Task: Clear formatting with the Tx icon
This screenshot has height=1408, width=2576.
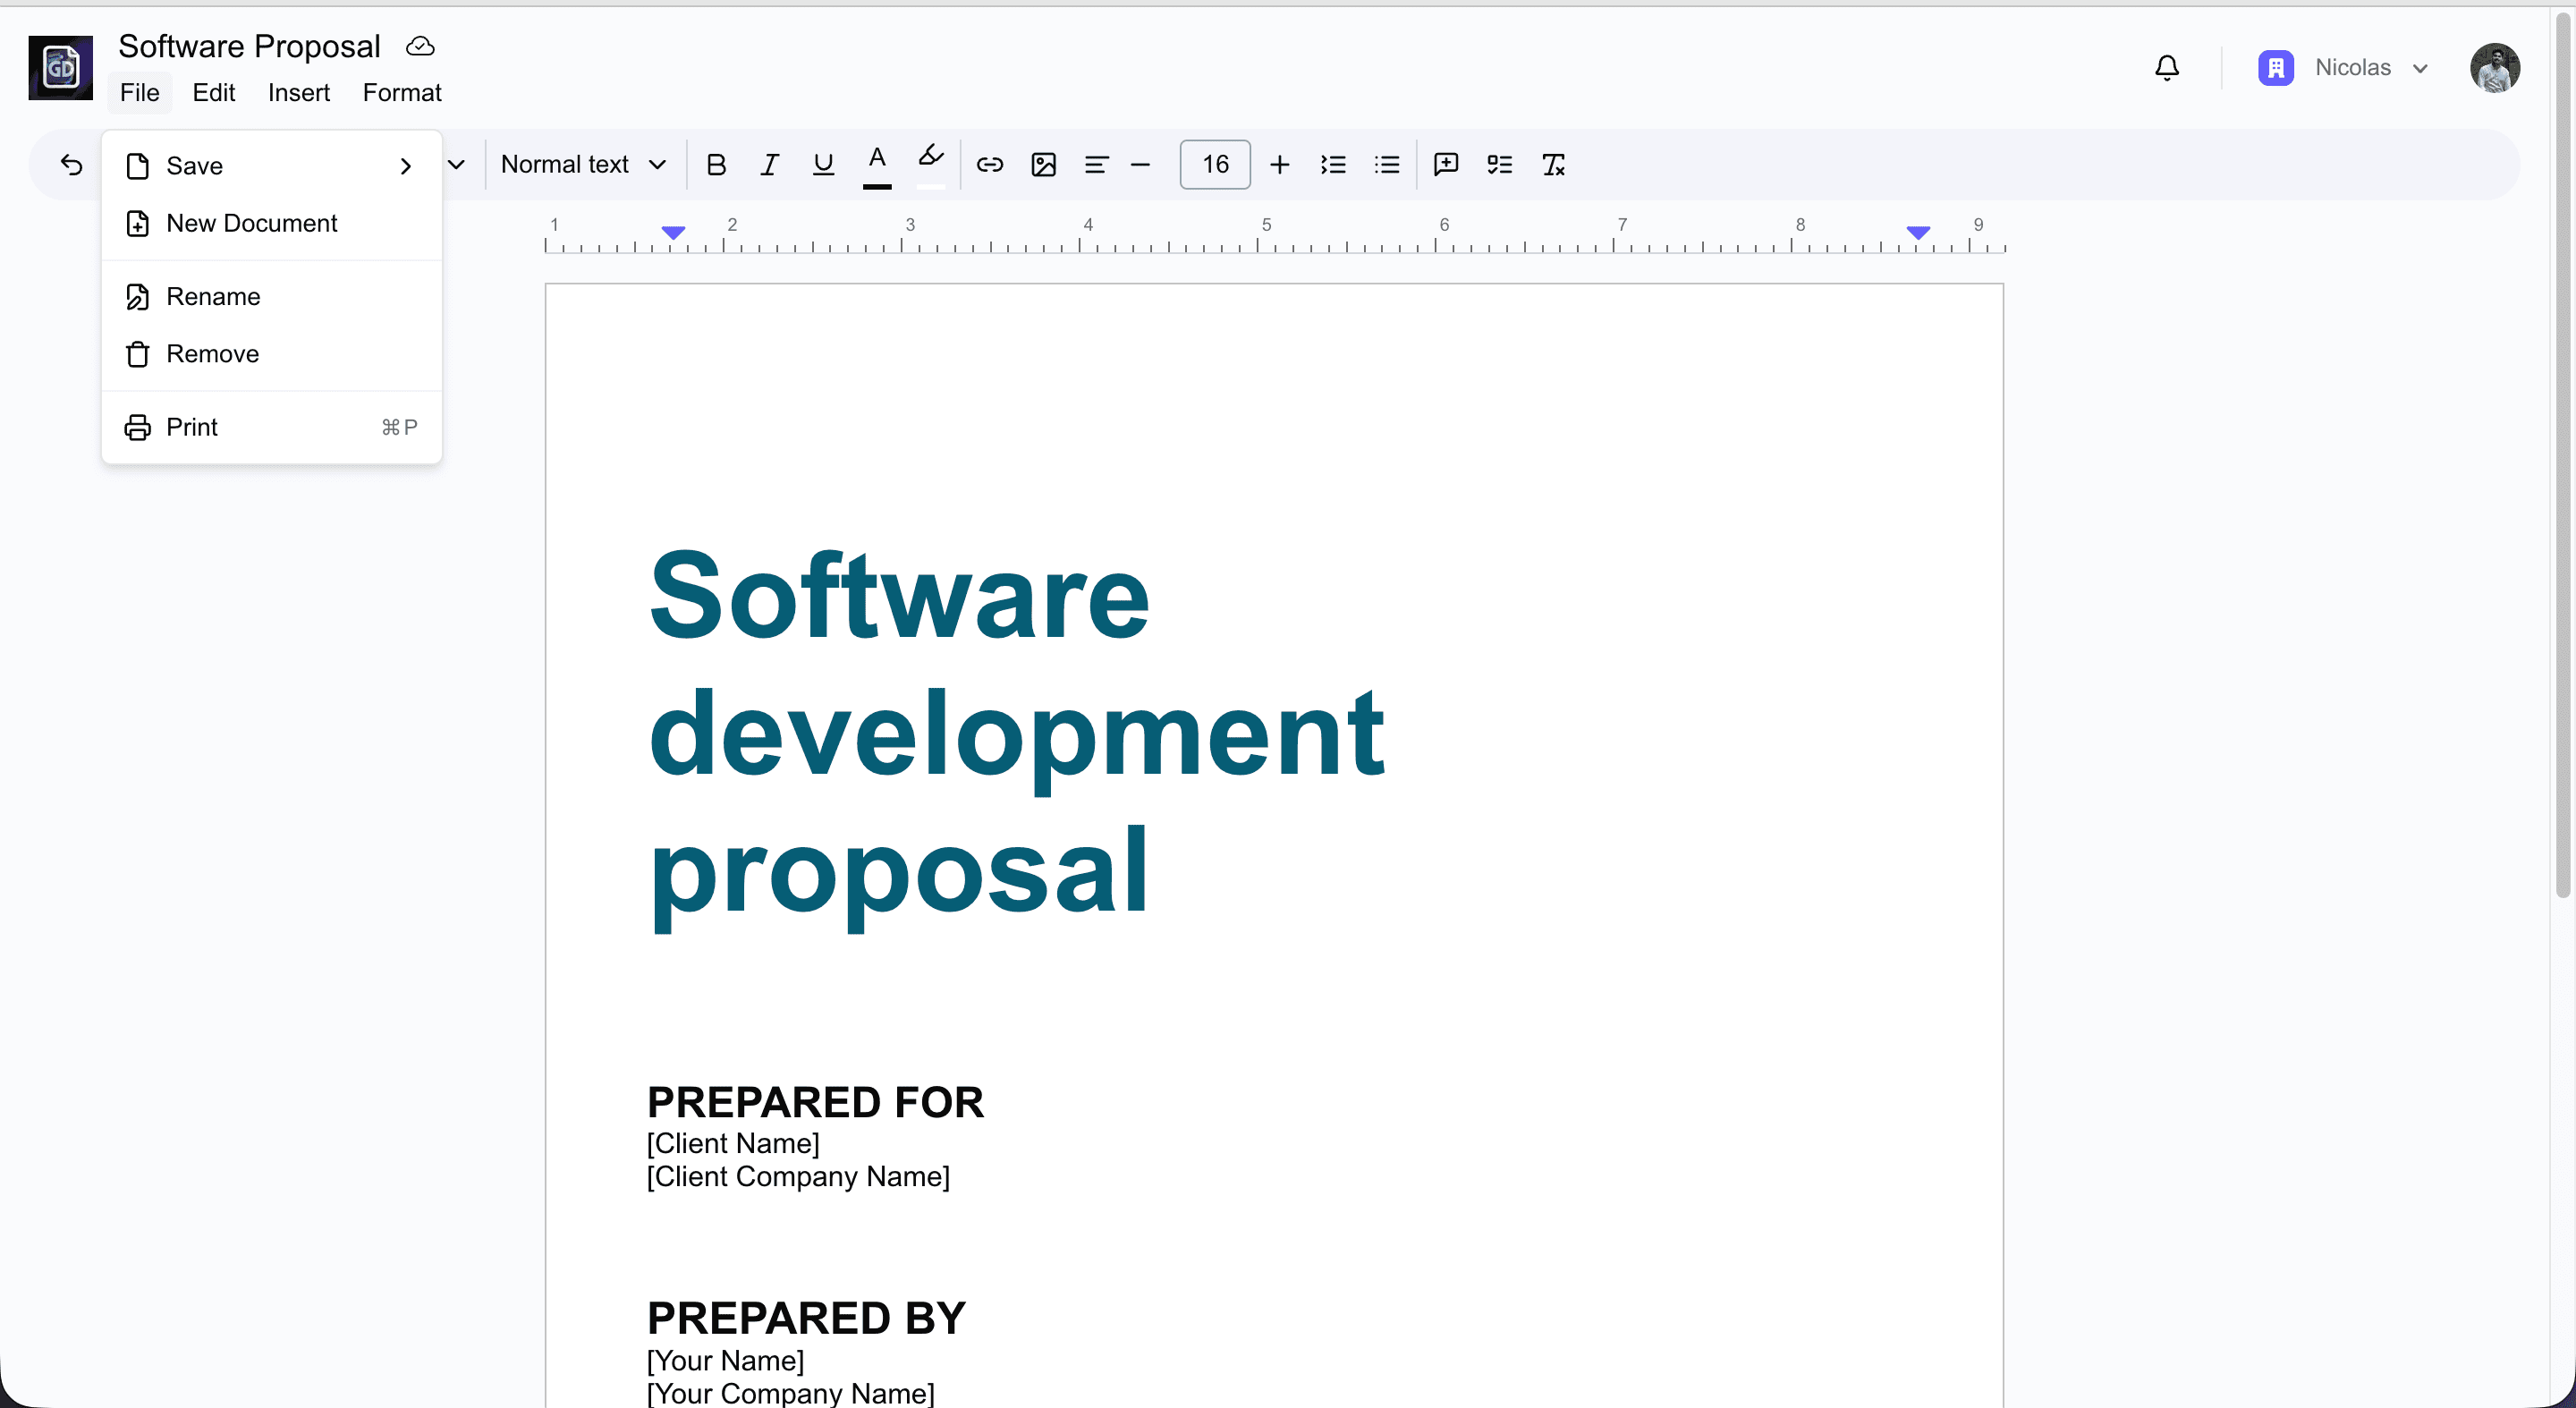Action: (x=1553, y=165)
